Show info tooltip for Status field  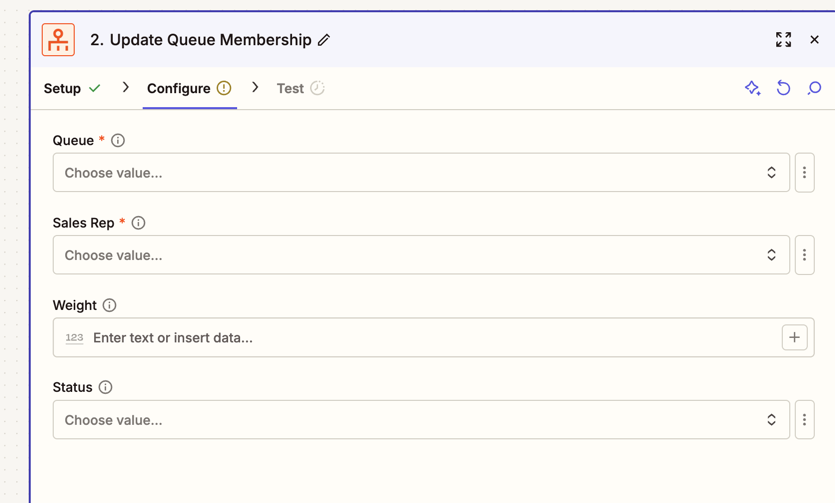(x=105, y=387)
